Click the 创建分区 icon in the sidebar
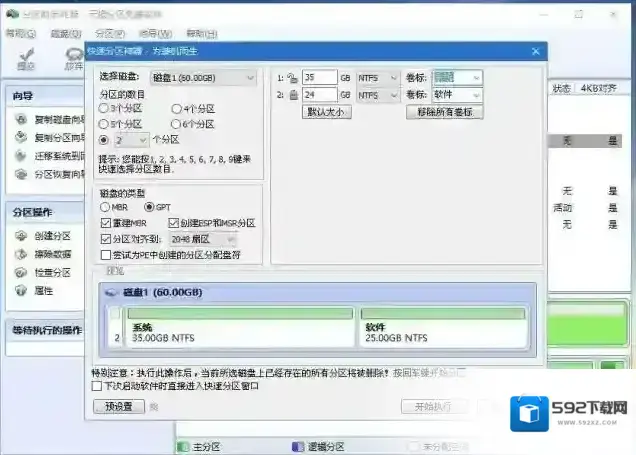This screenshot has height=455, width=636. point(21,236)
